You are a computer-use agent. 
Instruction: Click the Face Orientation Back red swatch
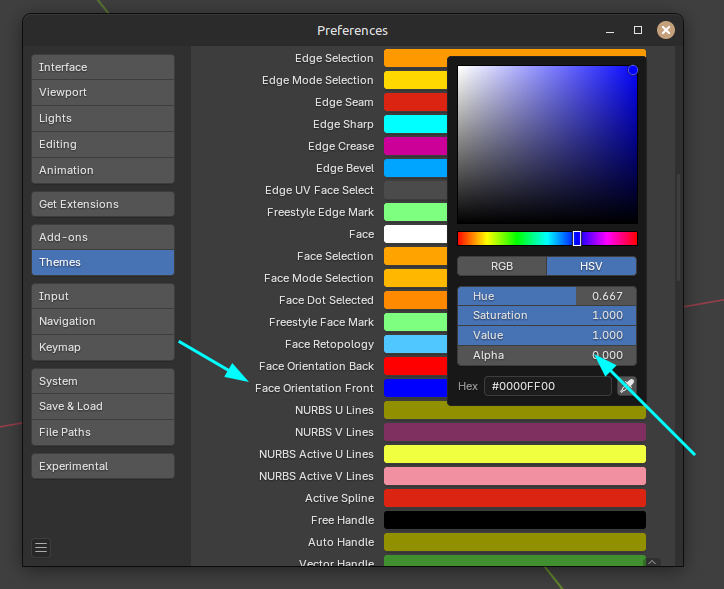415,366
